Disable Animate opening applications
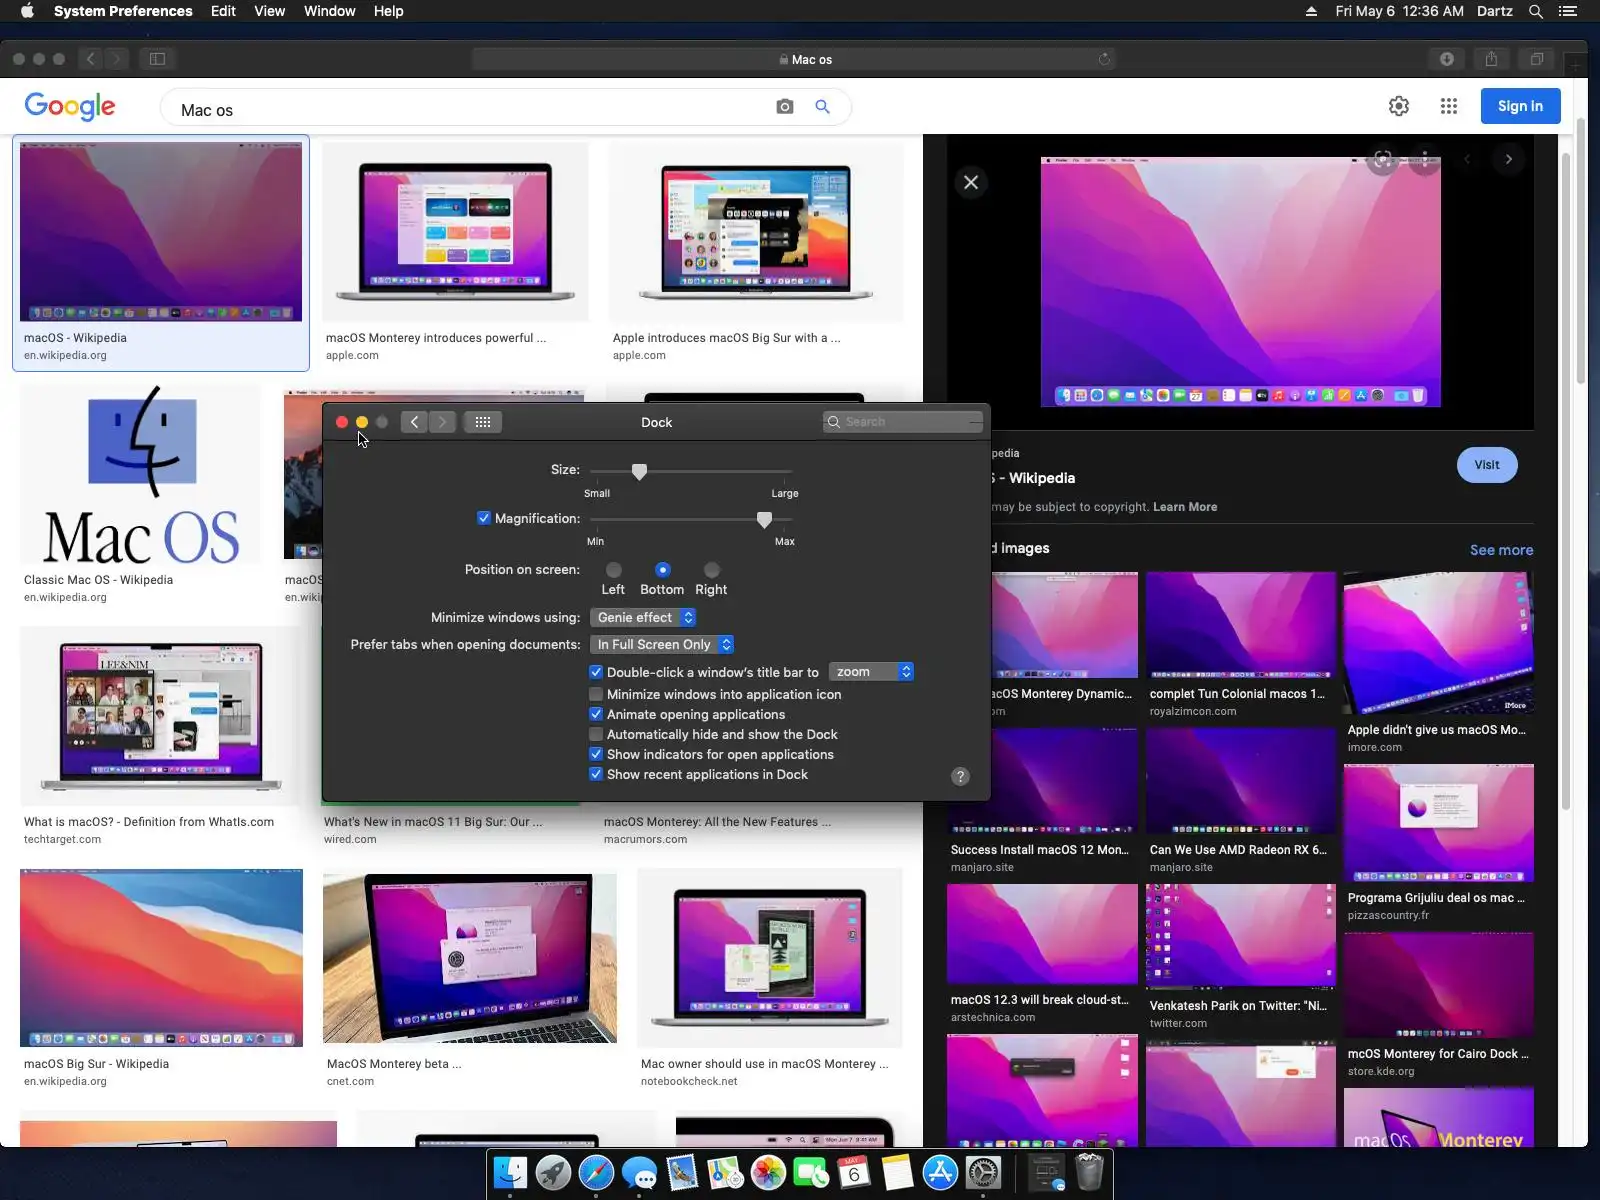Image resolution: width=1600 pixels, height=1200 pixels. coord(596,714)
